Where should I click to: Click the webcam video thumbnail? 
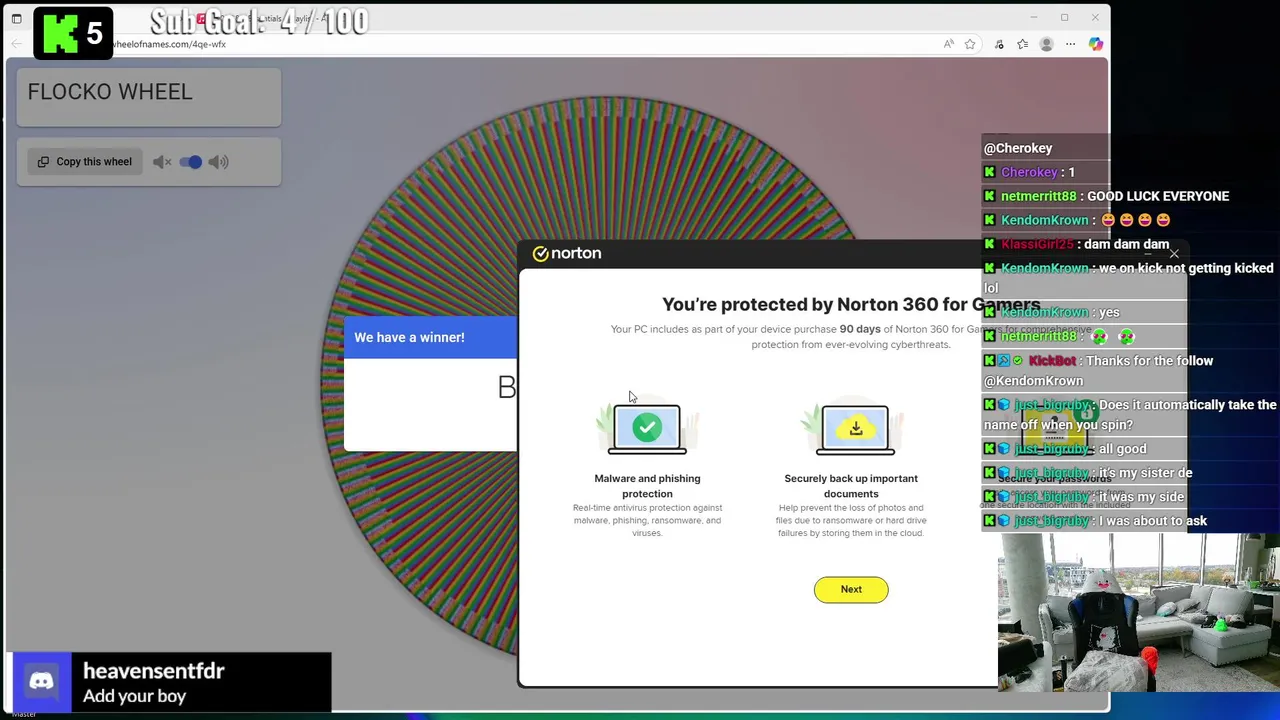click(x=1138, y=614)
